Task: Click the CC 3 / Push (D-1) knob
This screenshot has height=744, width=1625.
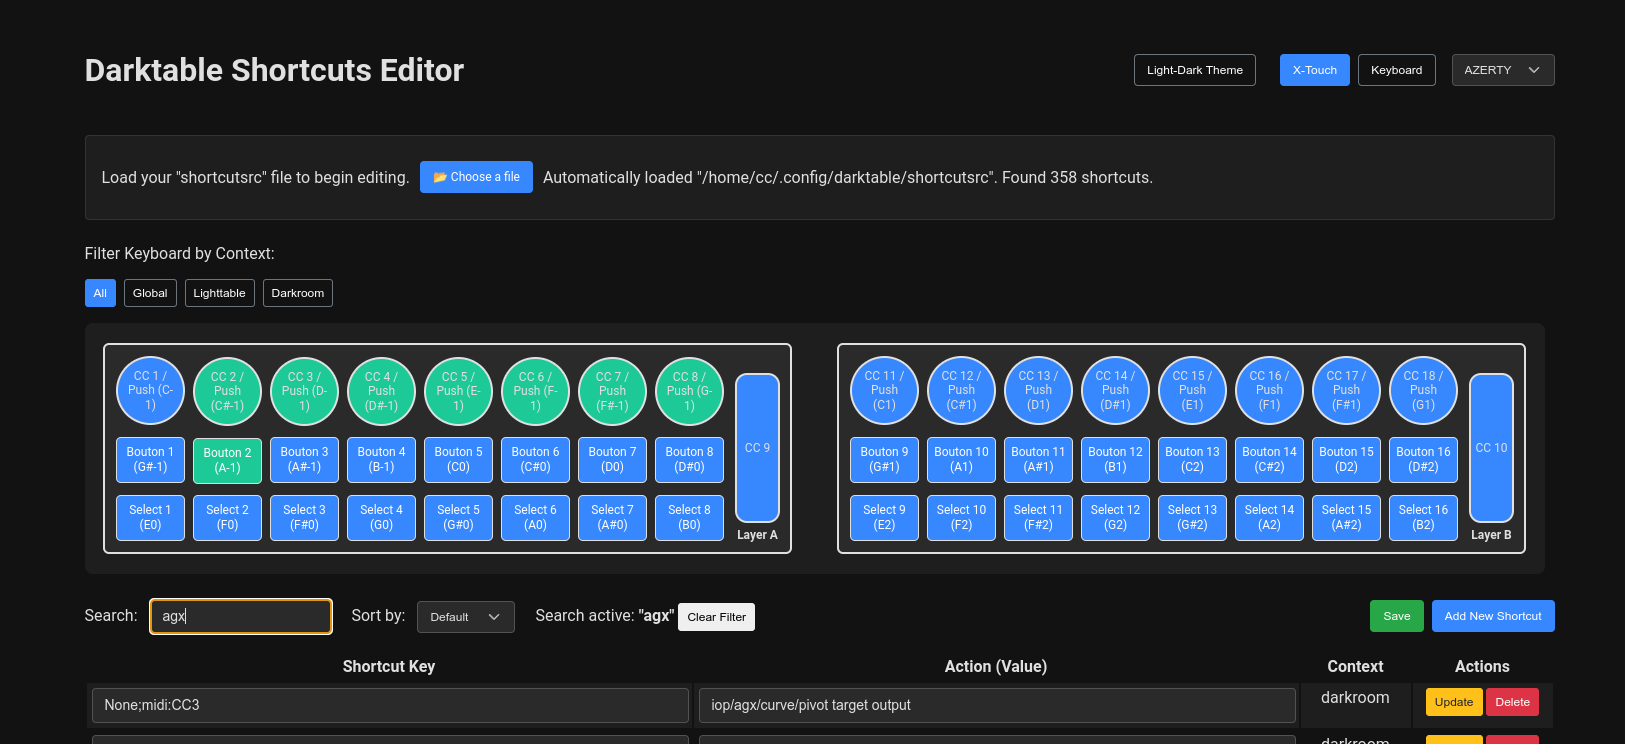Action: 305,391
